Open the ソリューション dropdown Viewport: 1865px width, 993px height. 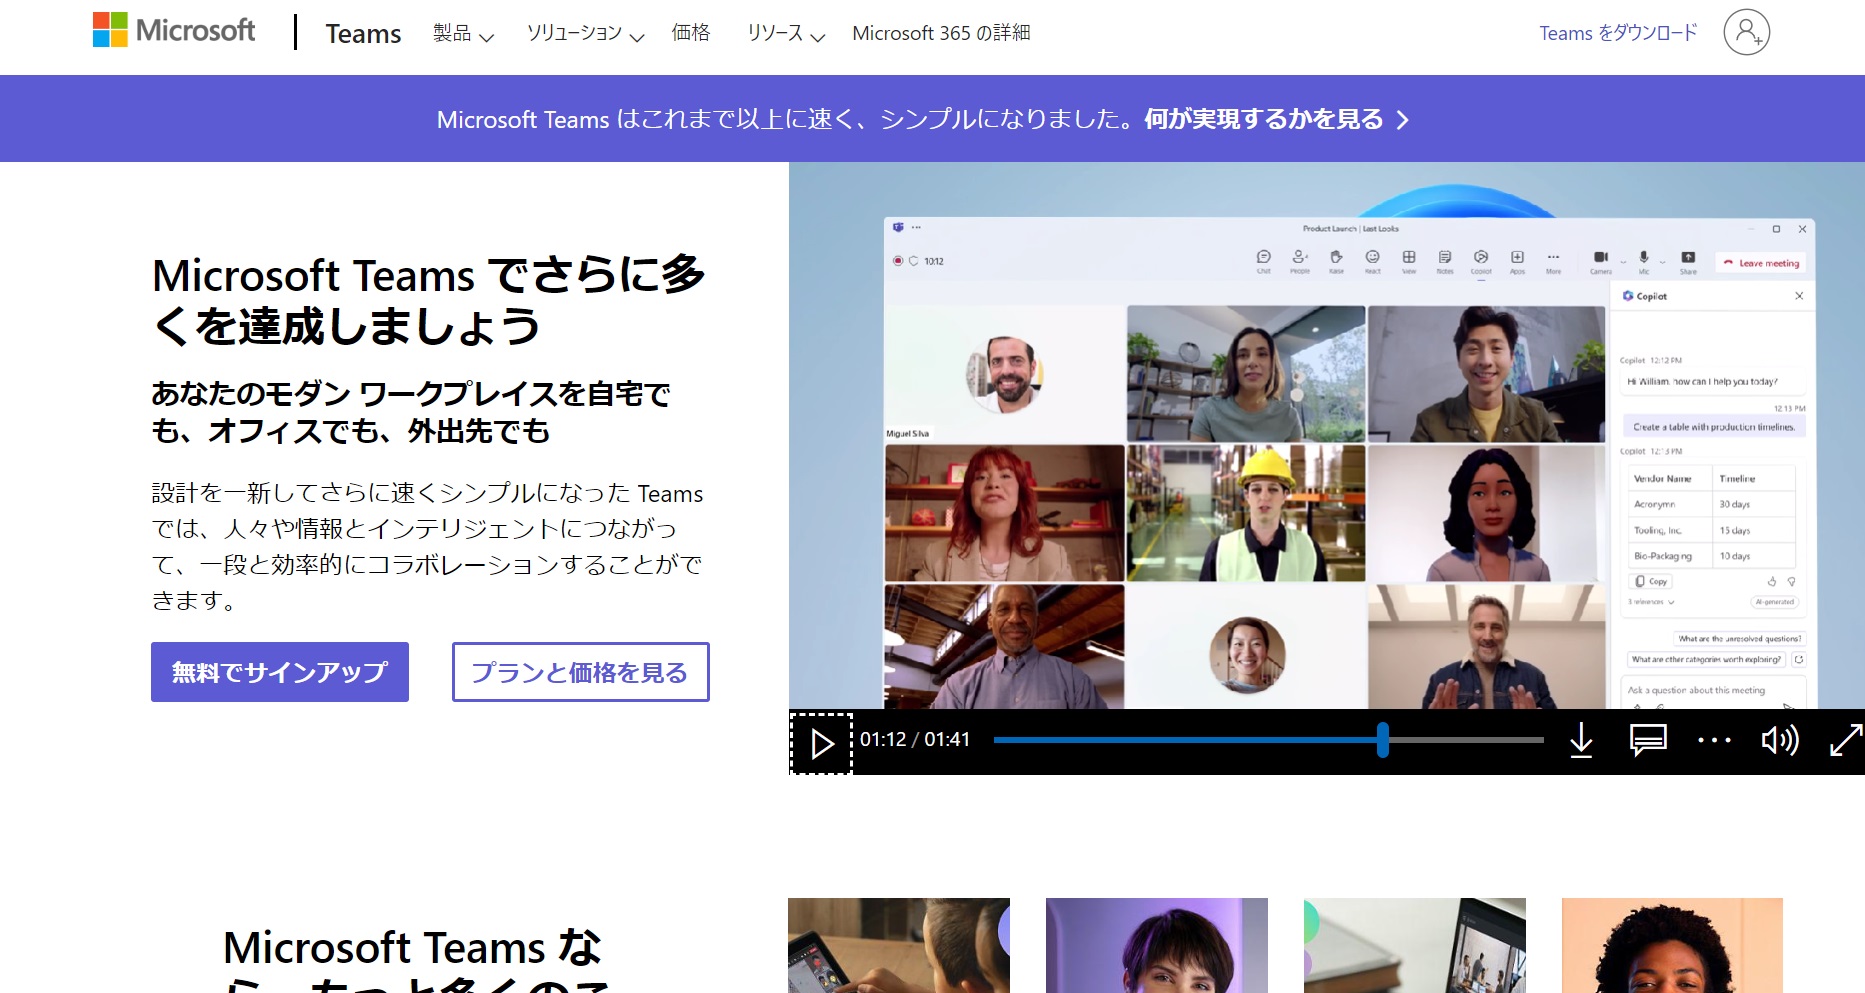coord(583,33)
